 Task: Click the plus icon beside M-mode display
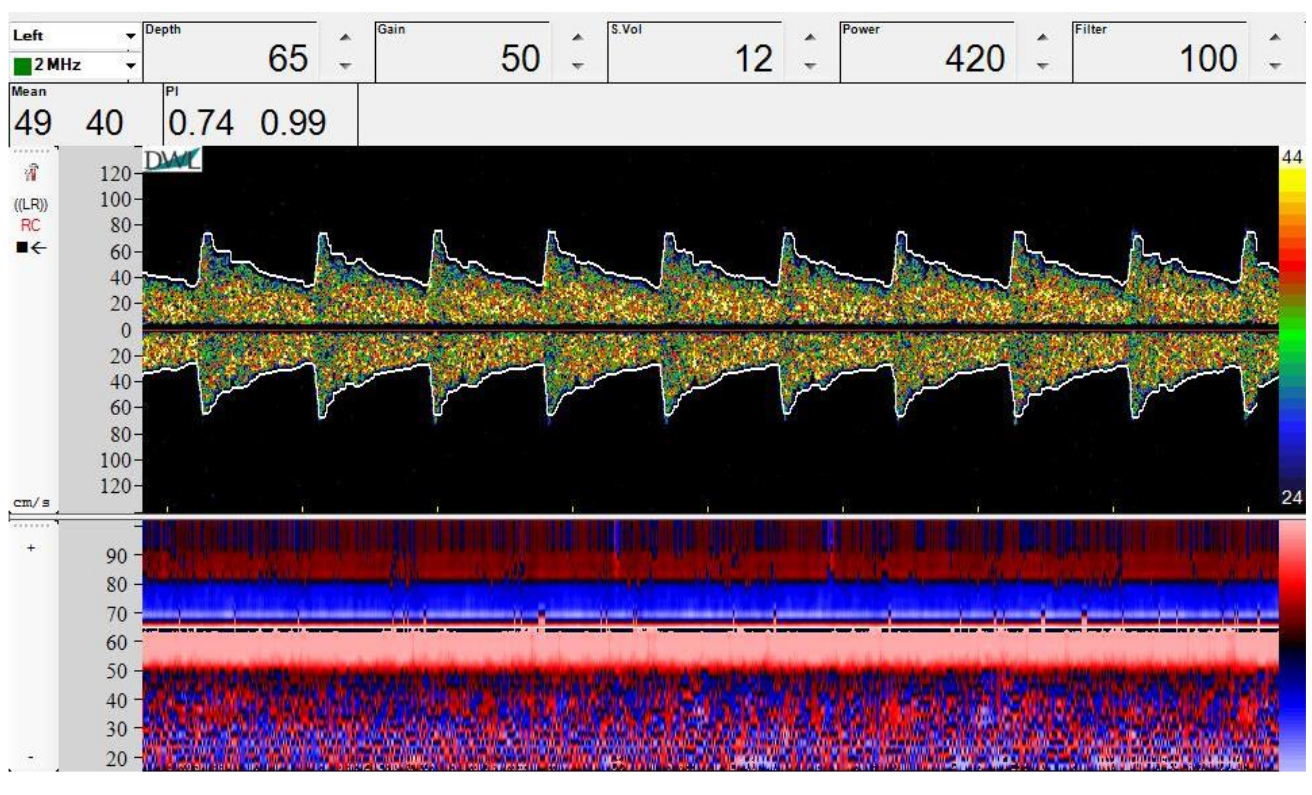point(30,548)
